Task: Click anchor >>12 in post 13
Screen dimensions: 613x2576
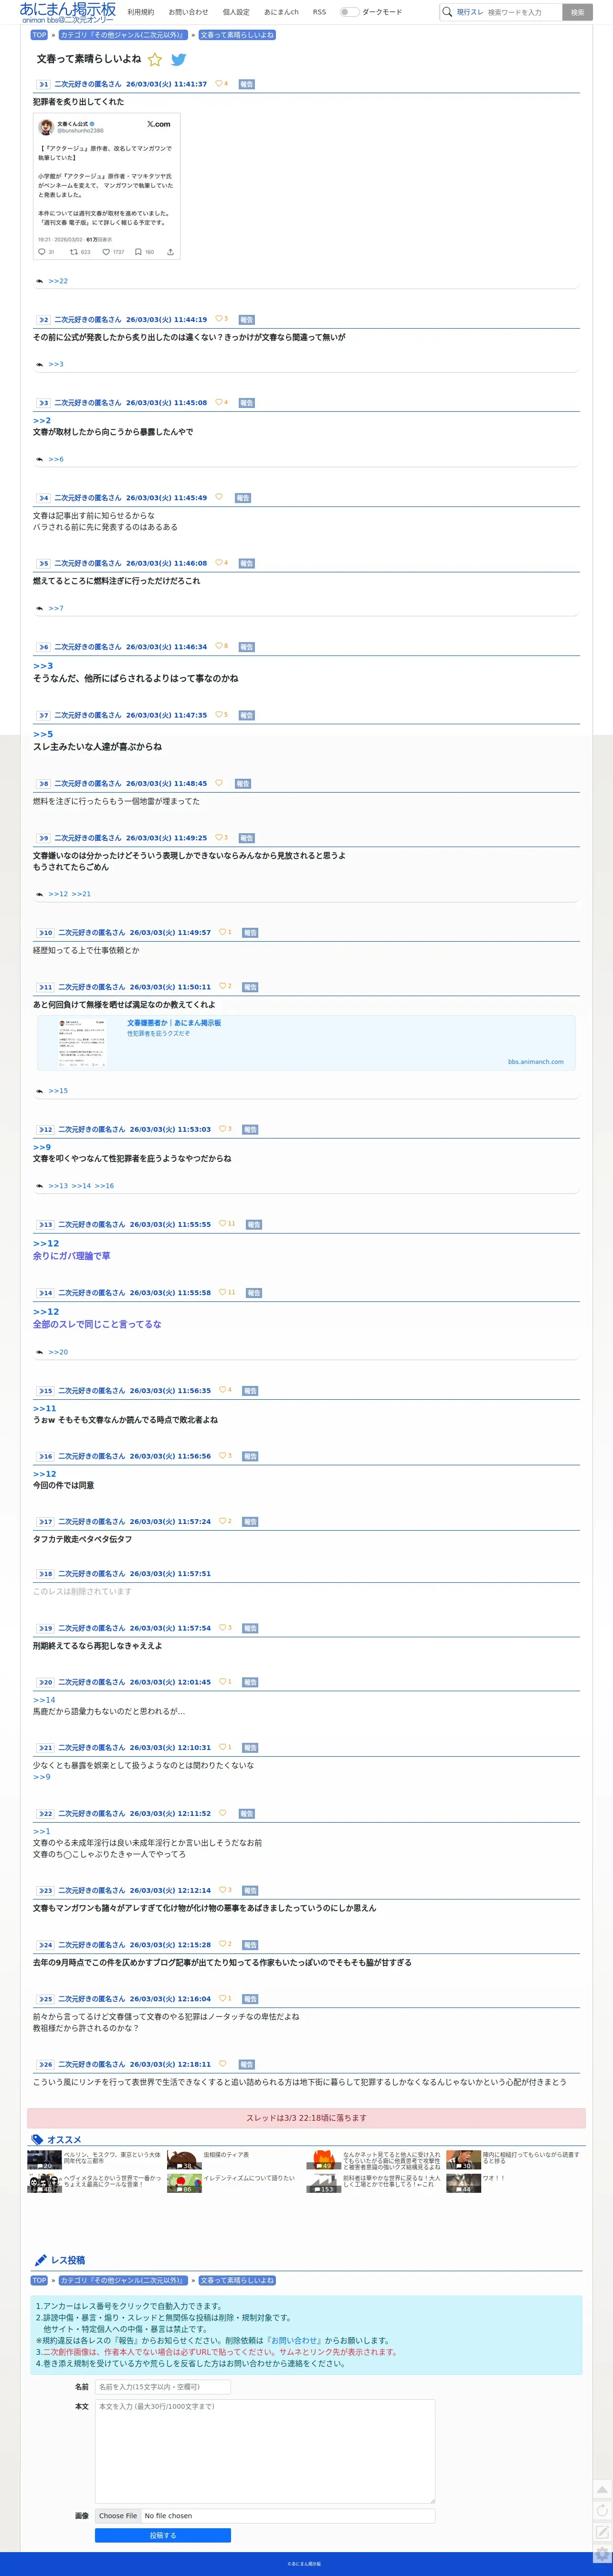Action: (46, 1244)
